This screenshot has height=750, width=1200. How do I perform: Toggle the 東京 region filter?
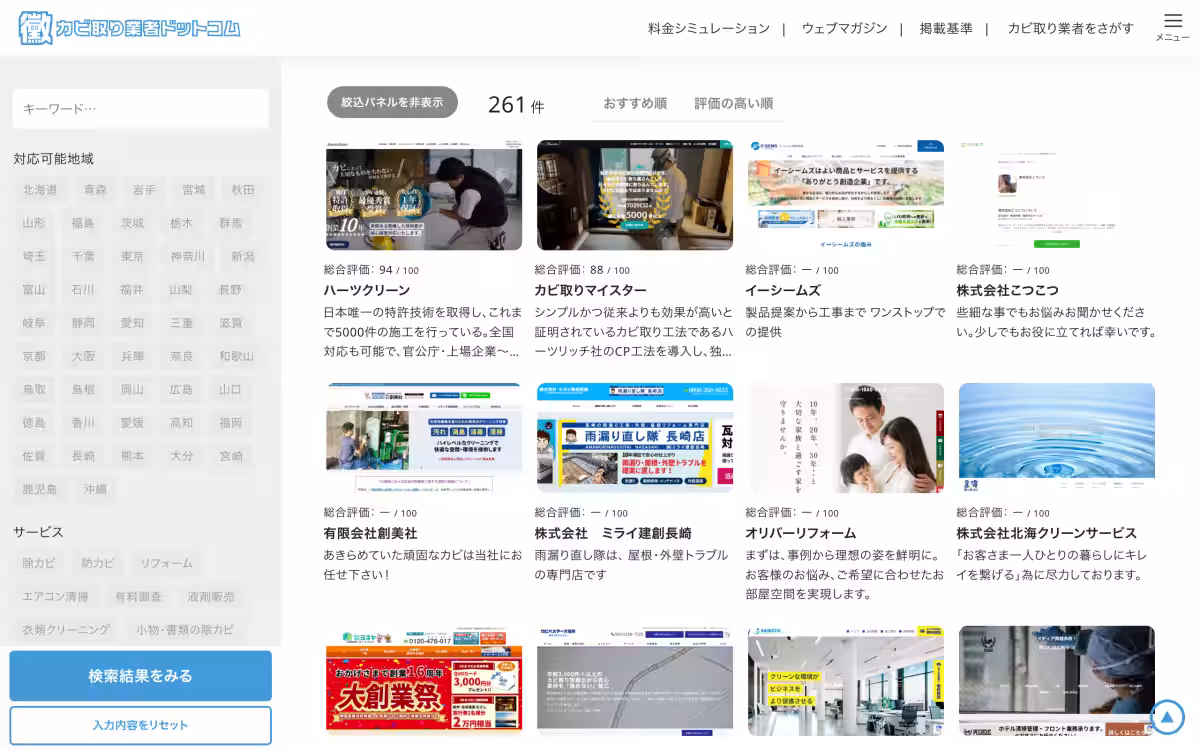[132, 256]
